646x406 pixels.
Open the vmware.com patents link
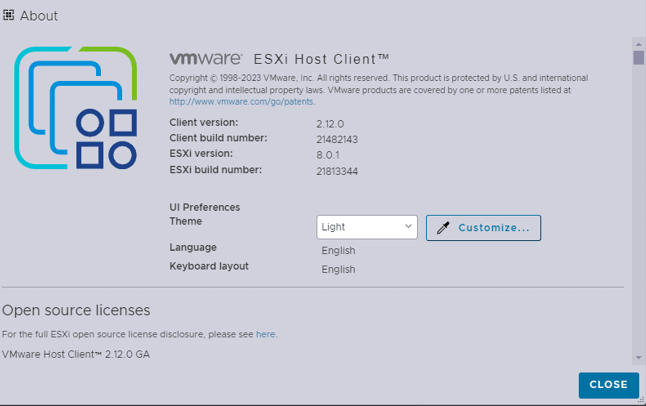coord(241,101)
